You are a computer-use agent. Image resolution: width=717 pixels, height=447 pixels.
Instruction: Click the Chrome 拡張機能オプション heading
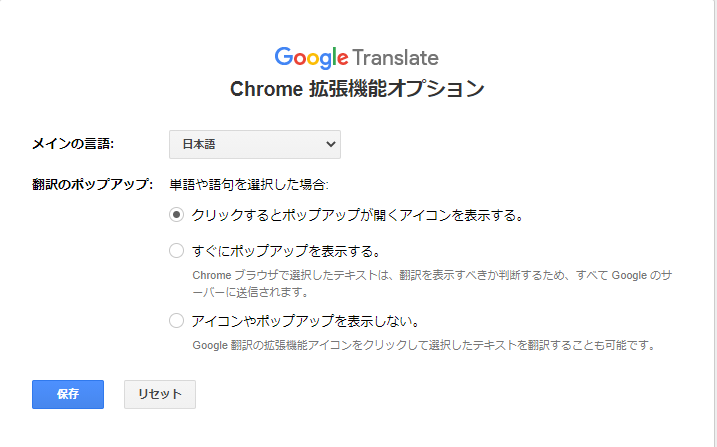click(x=357, y=89)
